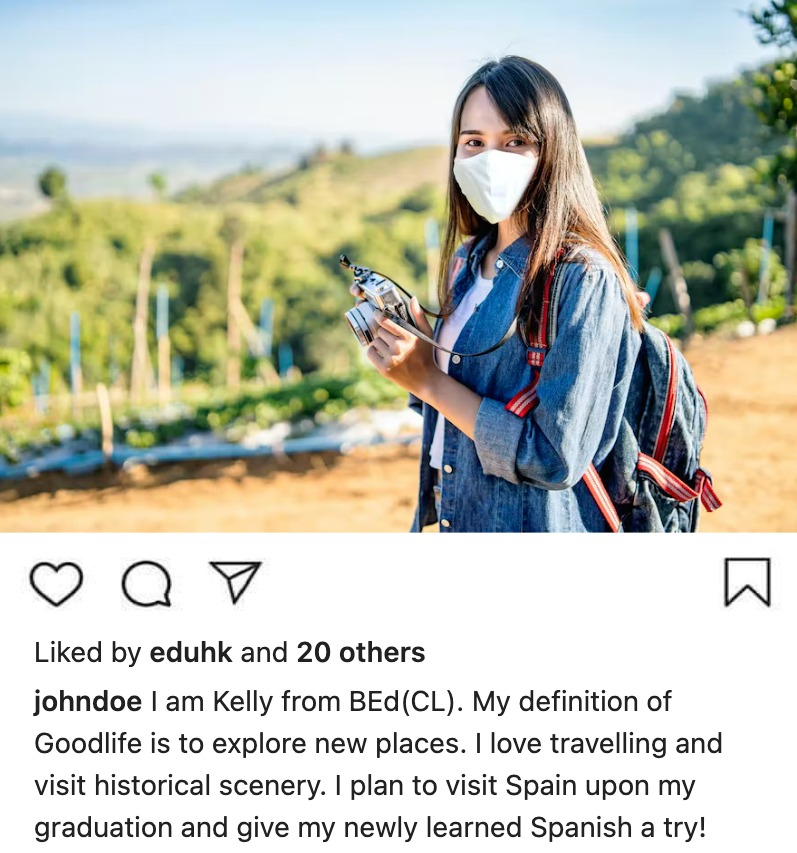Viewport: 797px width, 853px height.
Task: Click 'historical scenery' in the caption
Action: [207, 786]
